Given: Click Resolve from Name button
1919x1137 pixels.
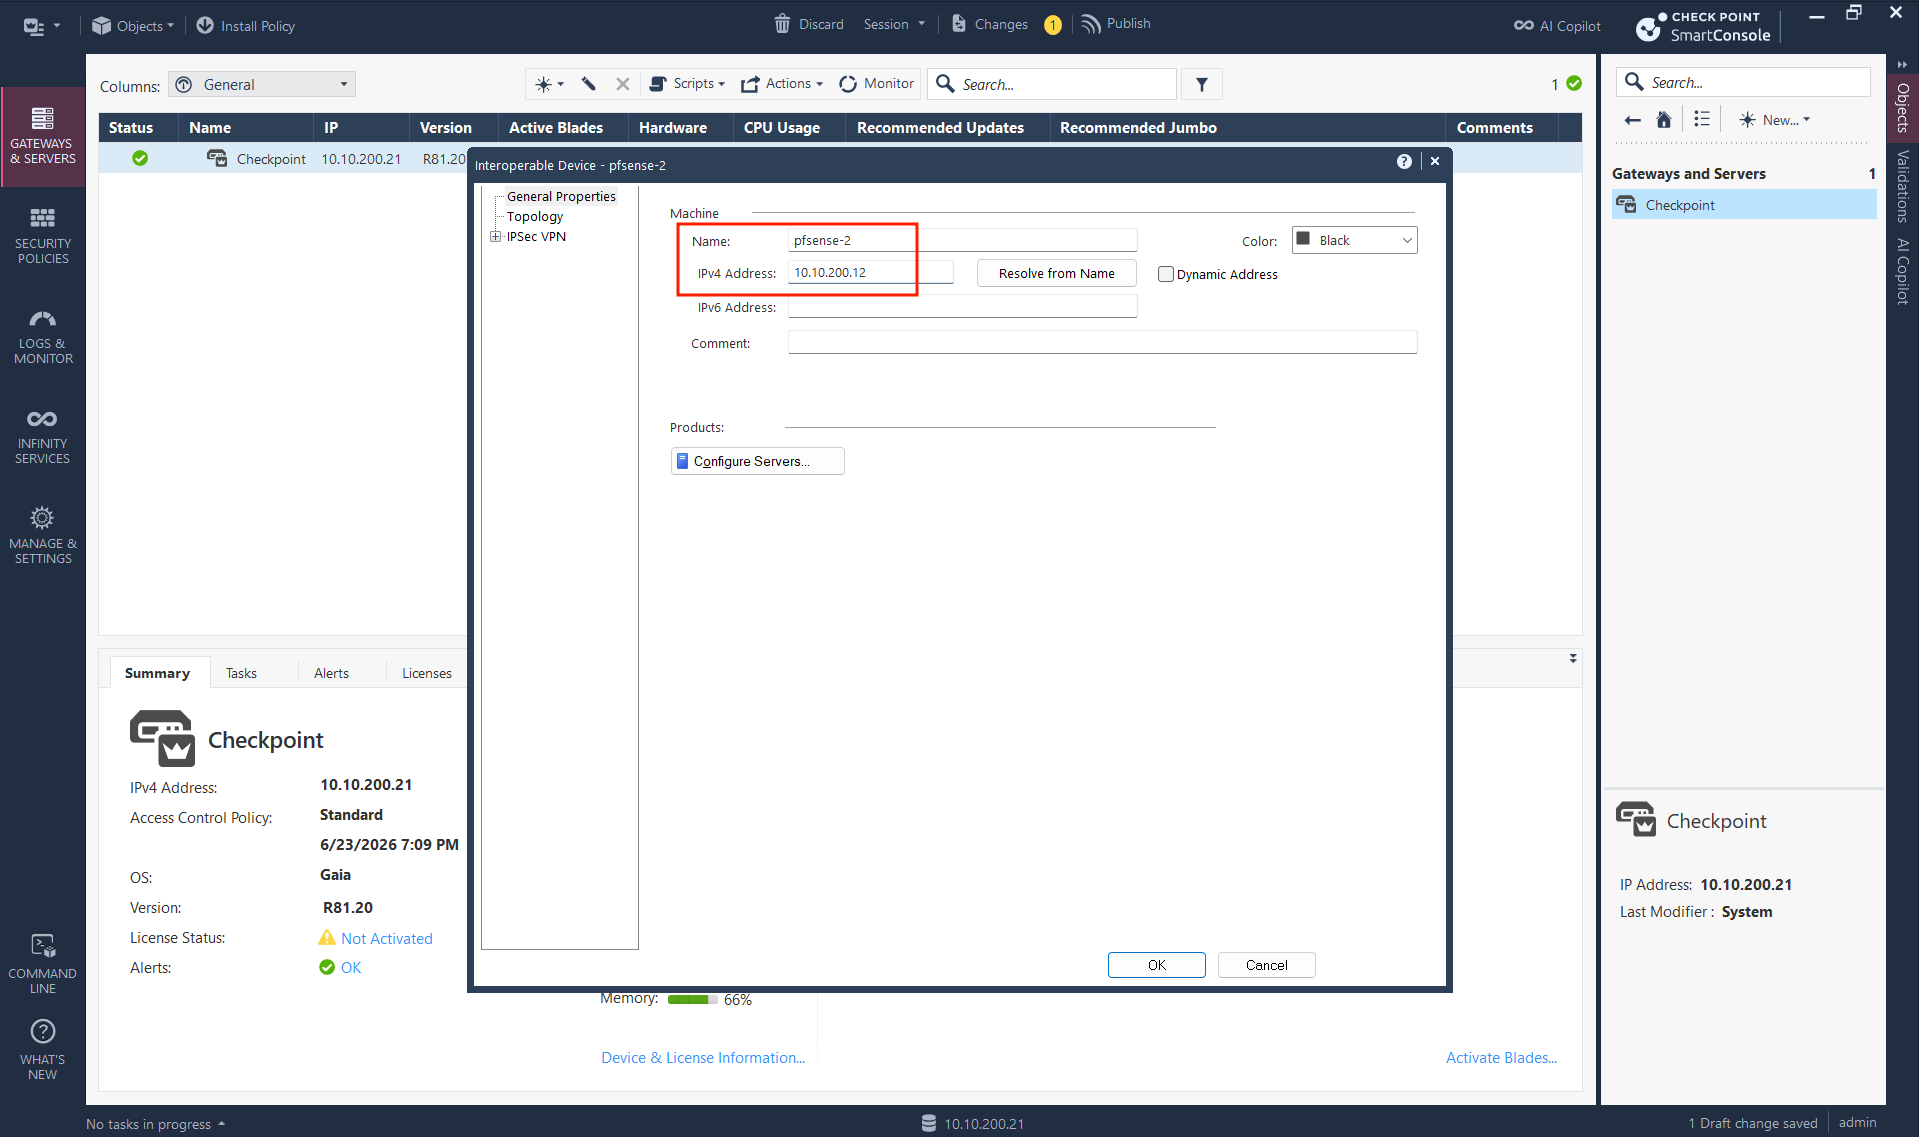Looking at the screenshot, I should click(x=1056, y=273).
